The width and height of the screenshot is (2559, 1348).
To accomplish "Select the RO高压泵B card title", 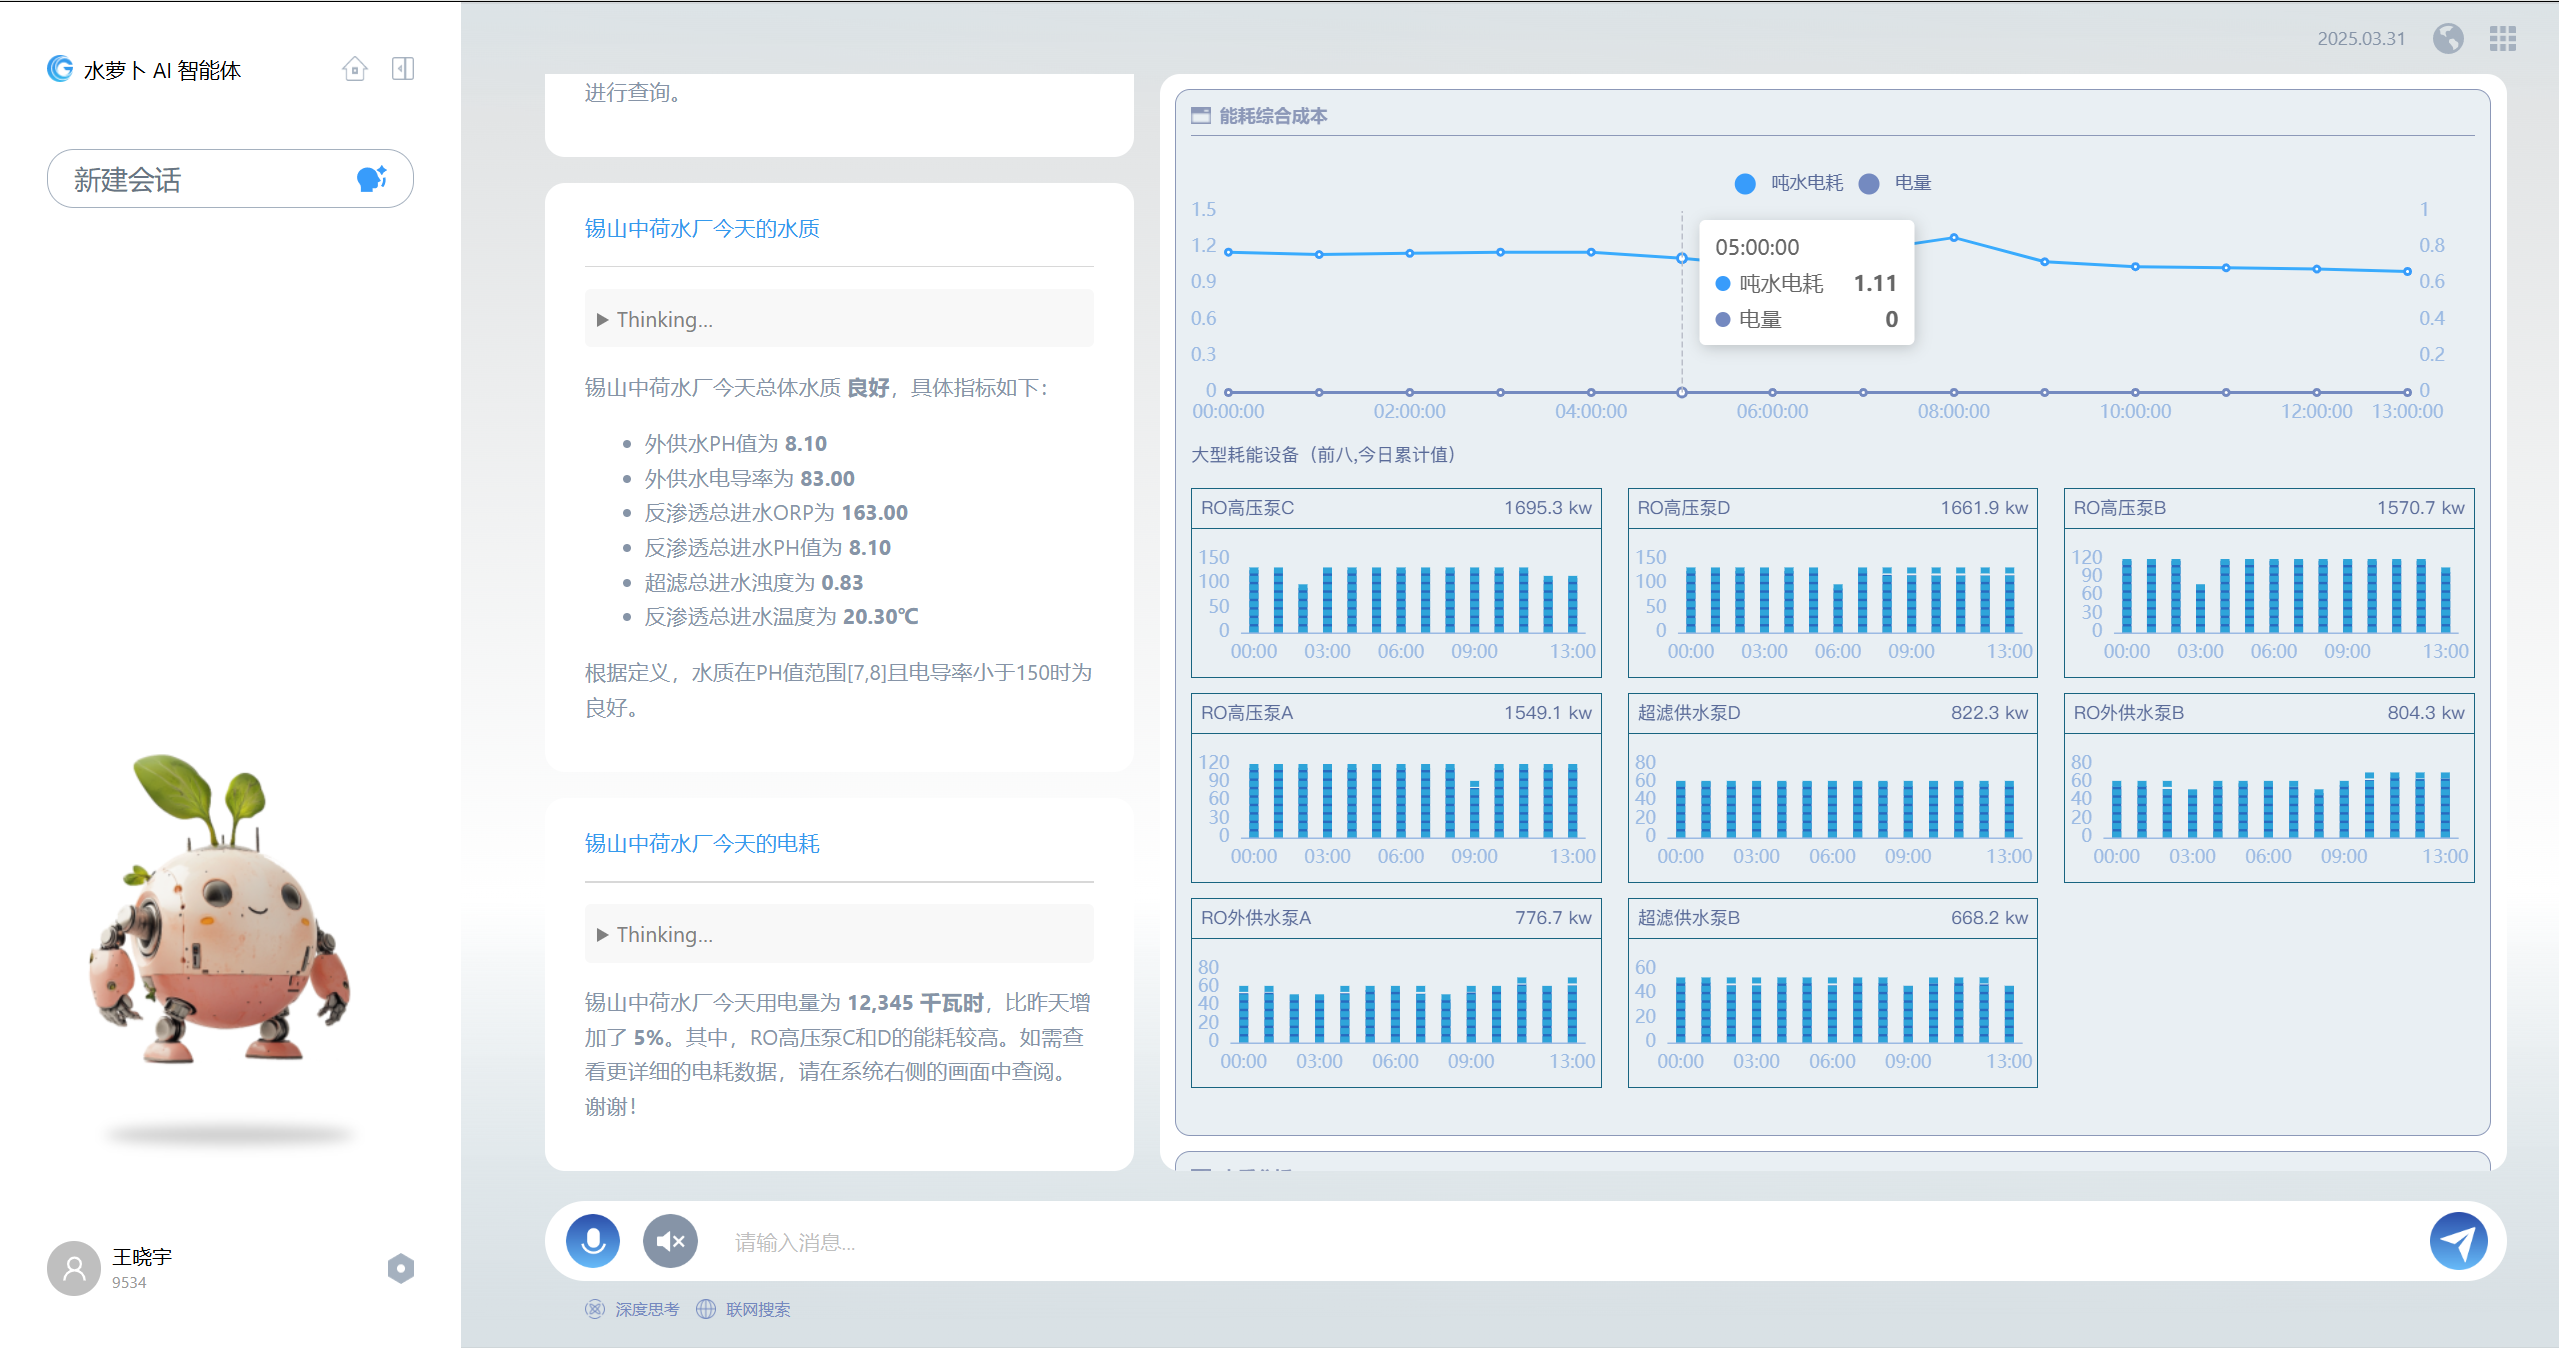I will (x=2120, y=508).
